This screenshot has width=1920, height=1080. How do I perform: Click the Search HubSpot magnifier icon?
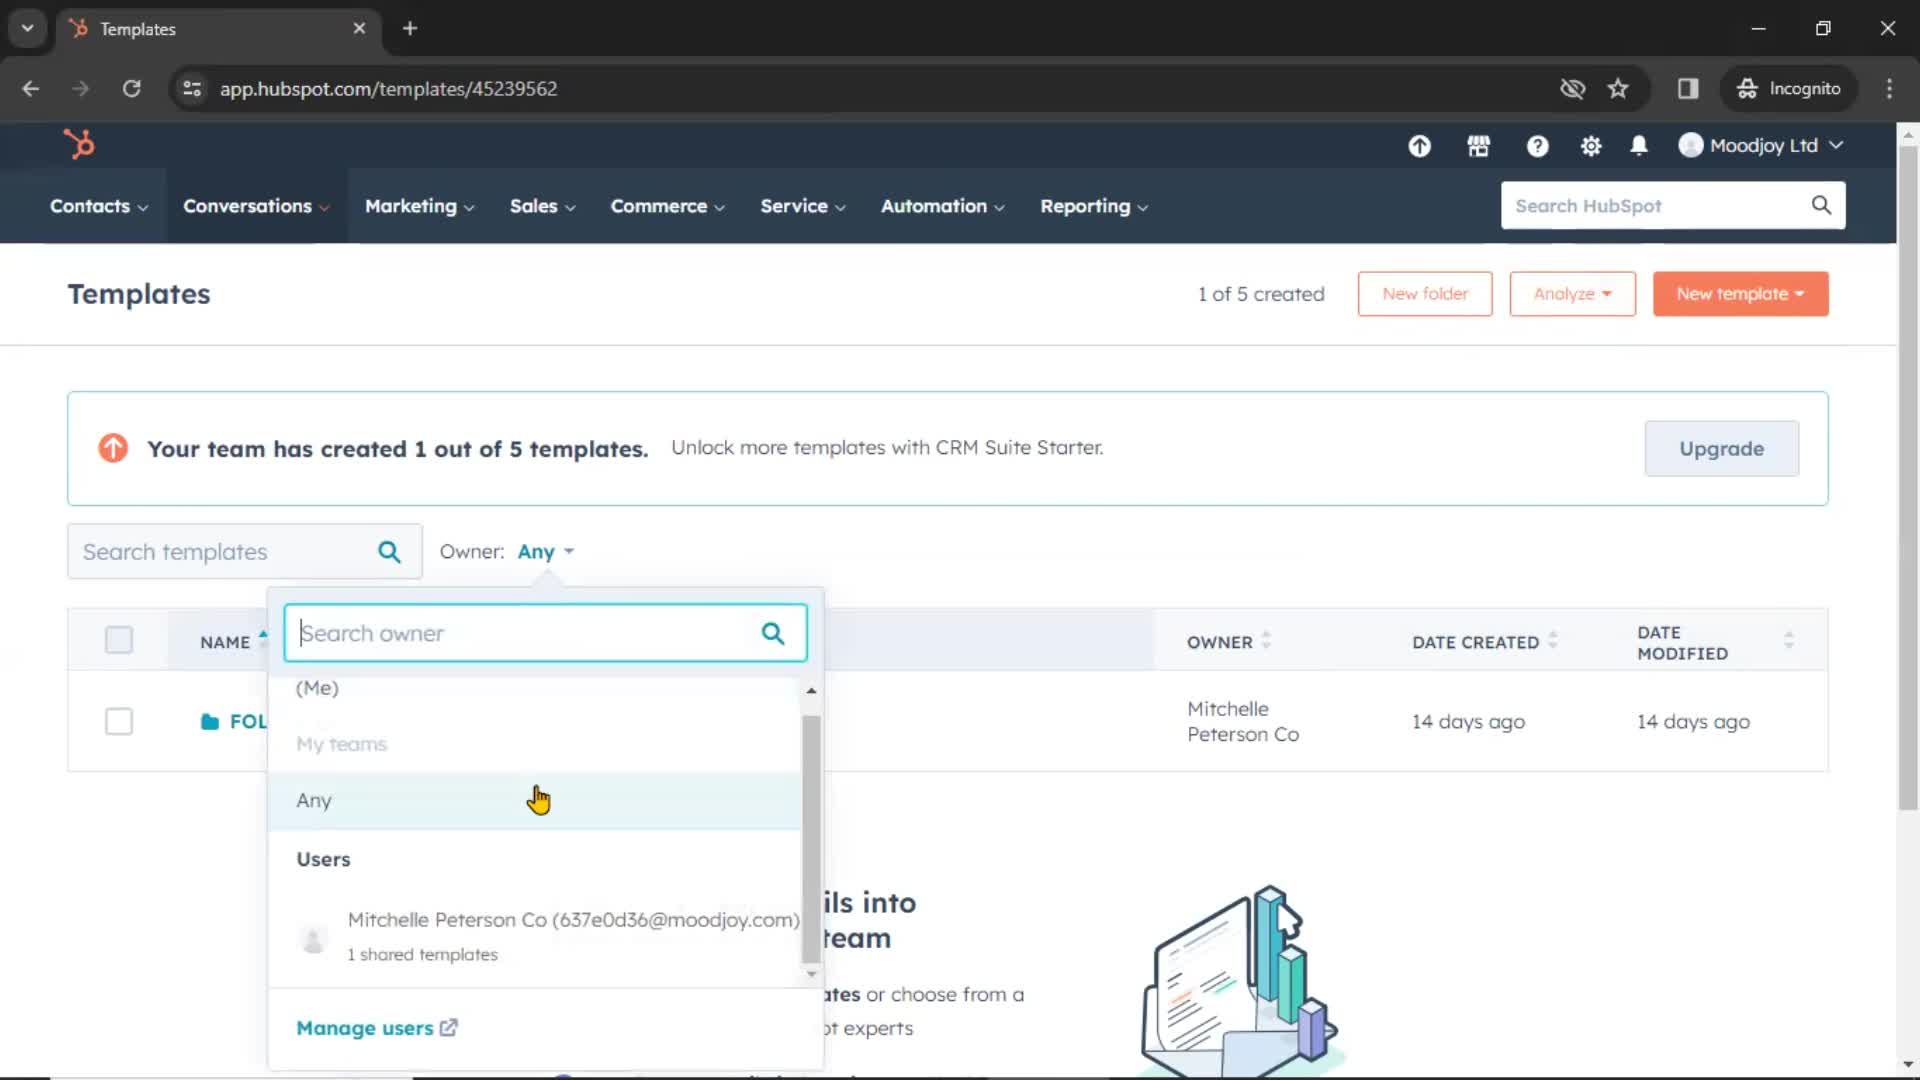[1821, 205]
